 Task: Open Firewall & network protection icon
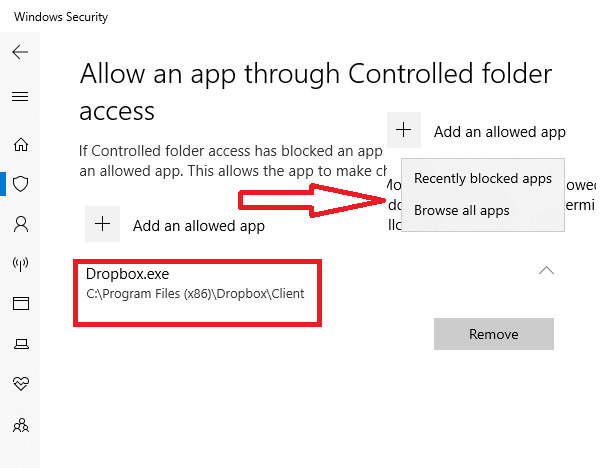[20, 264]
